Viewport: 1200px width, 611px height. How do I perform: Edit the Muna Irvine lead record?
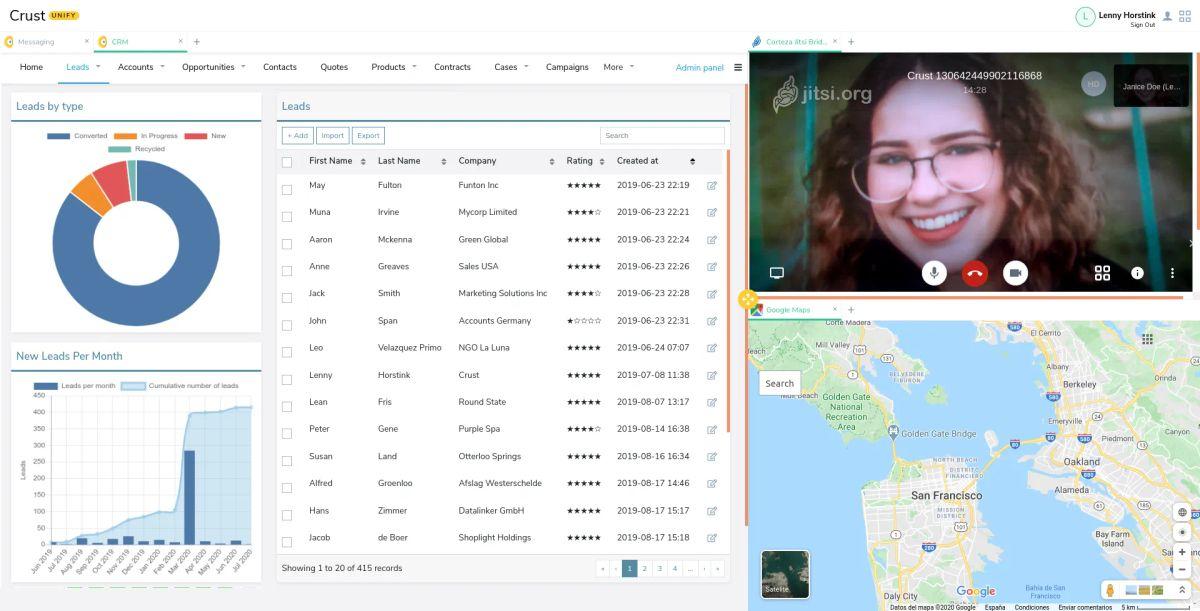point(712,212)
